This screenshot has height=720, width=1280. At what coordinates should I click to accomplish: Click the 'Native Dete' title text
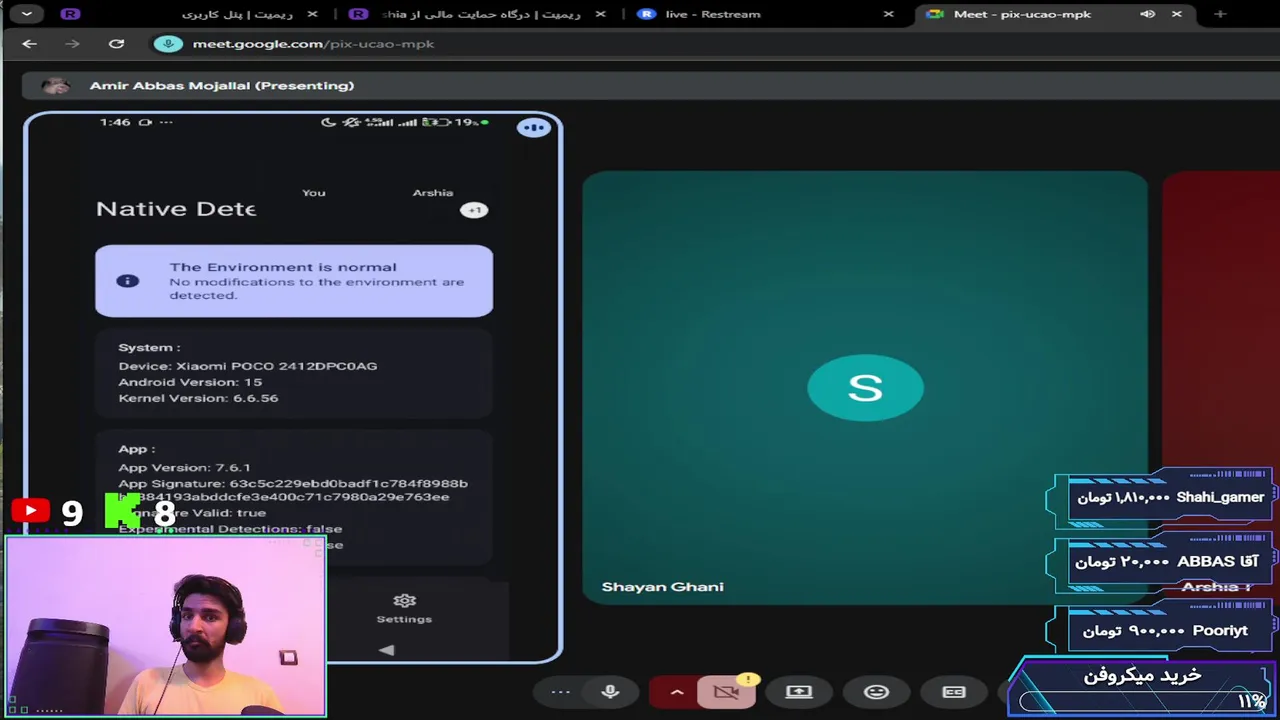[x=176, y=209]
